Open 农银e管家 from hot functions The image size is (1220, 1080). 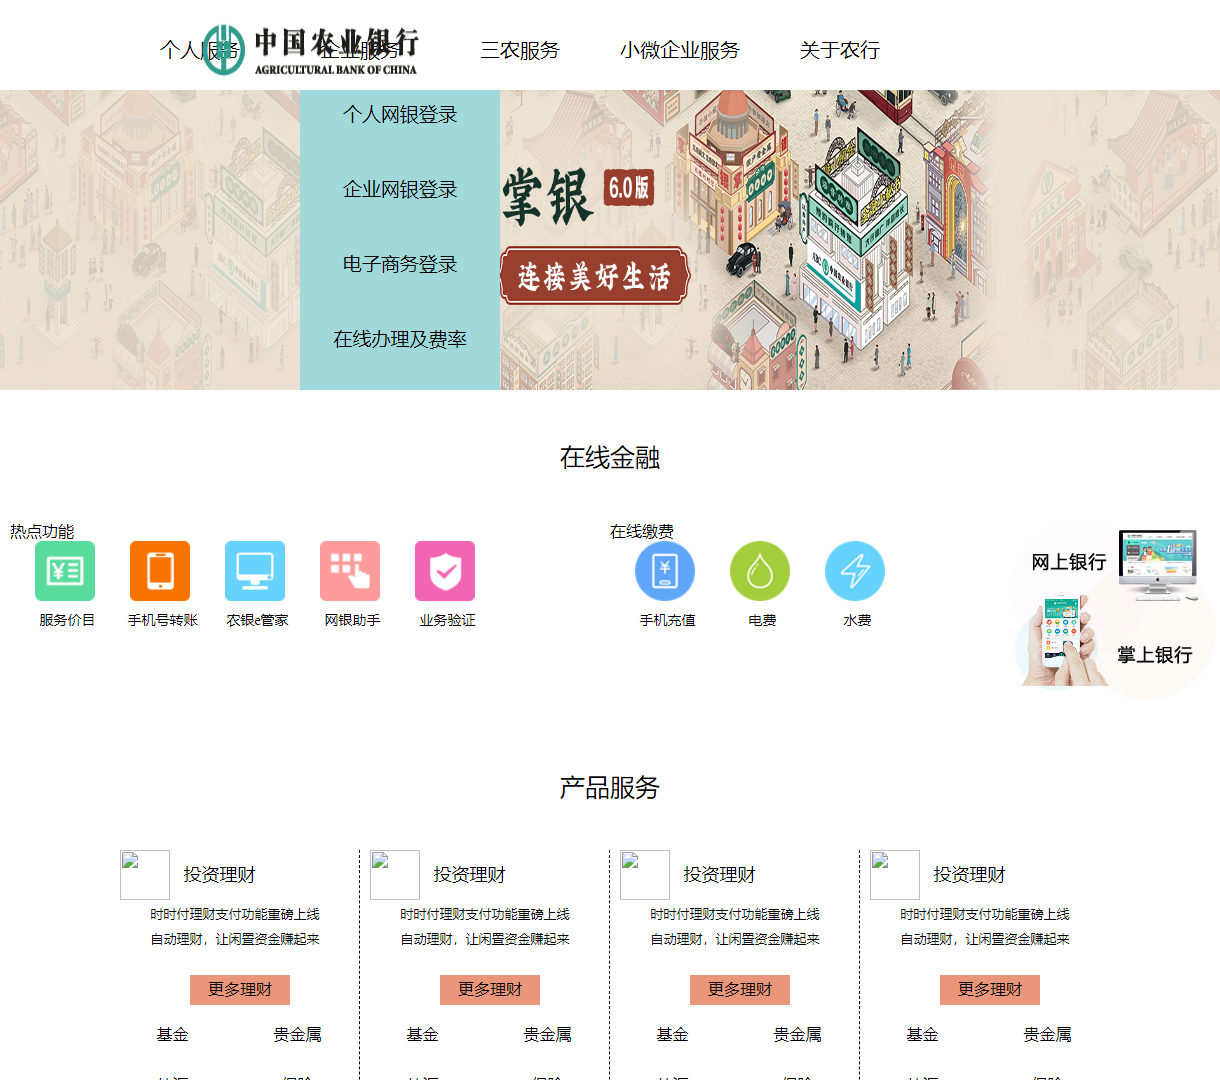coord(255,571)
